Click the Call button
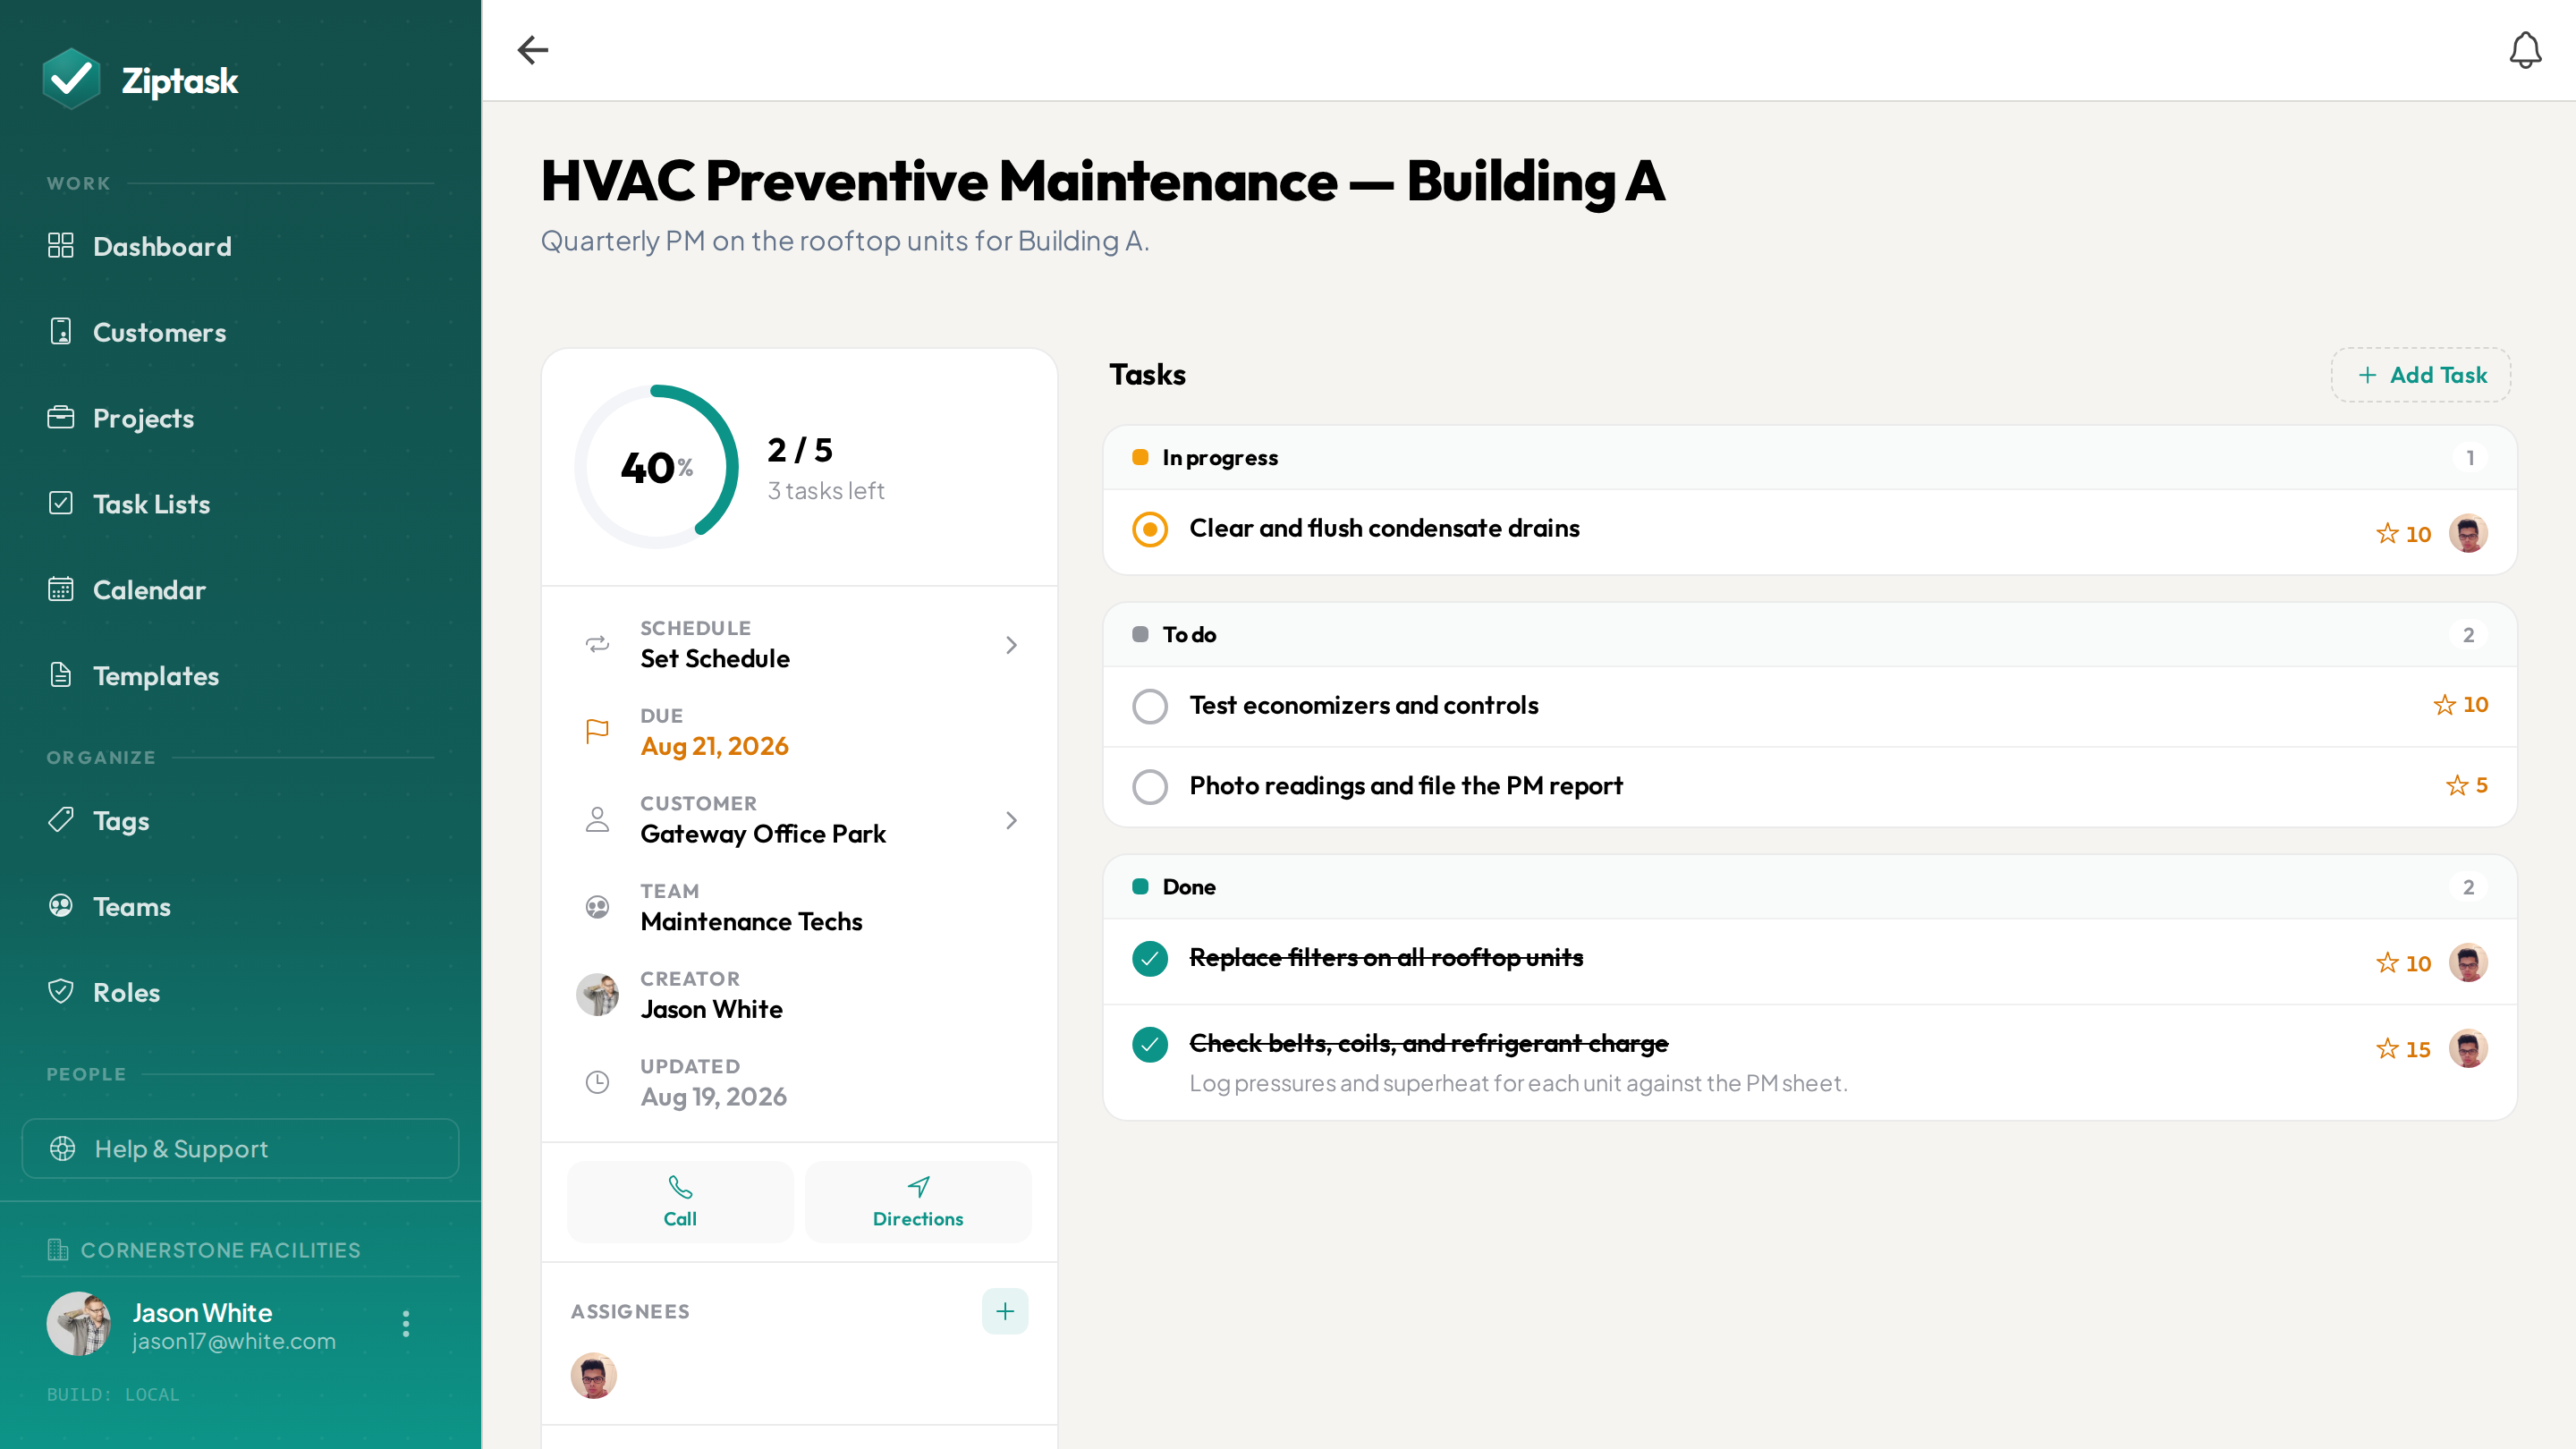Viewport: 2576px width, 1449px height. (680, 1201)
